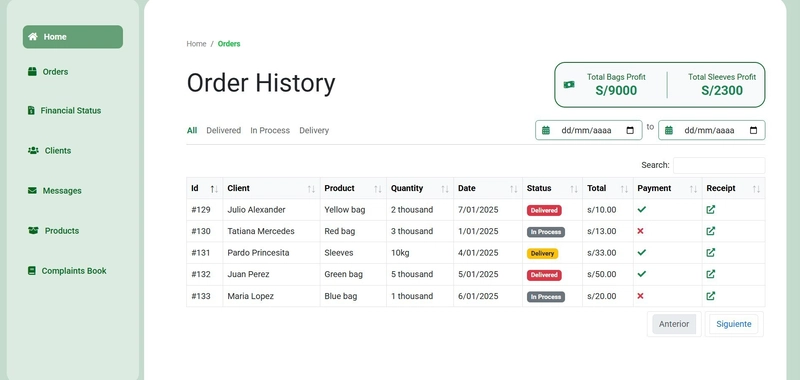This screenshot has height=380, width=800.
Task: Click the Financial Status document icon
Action: (31, 110)
